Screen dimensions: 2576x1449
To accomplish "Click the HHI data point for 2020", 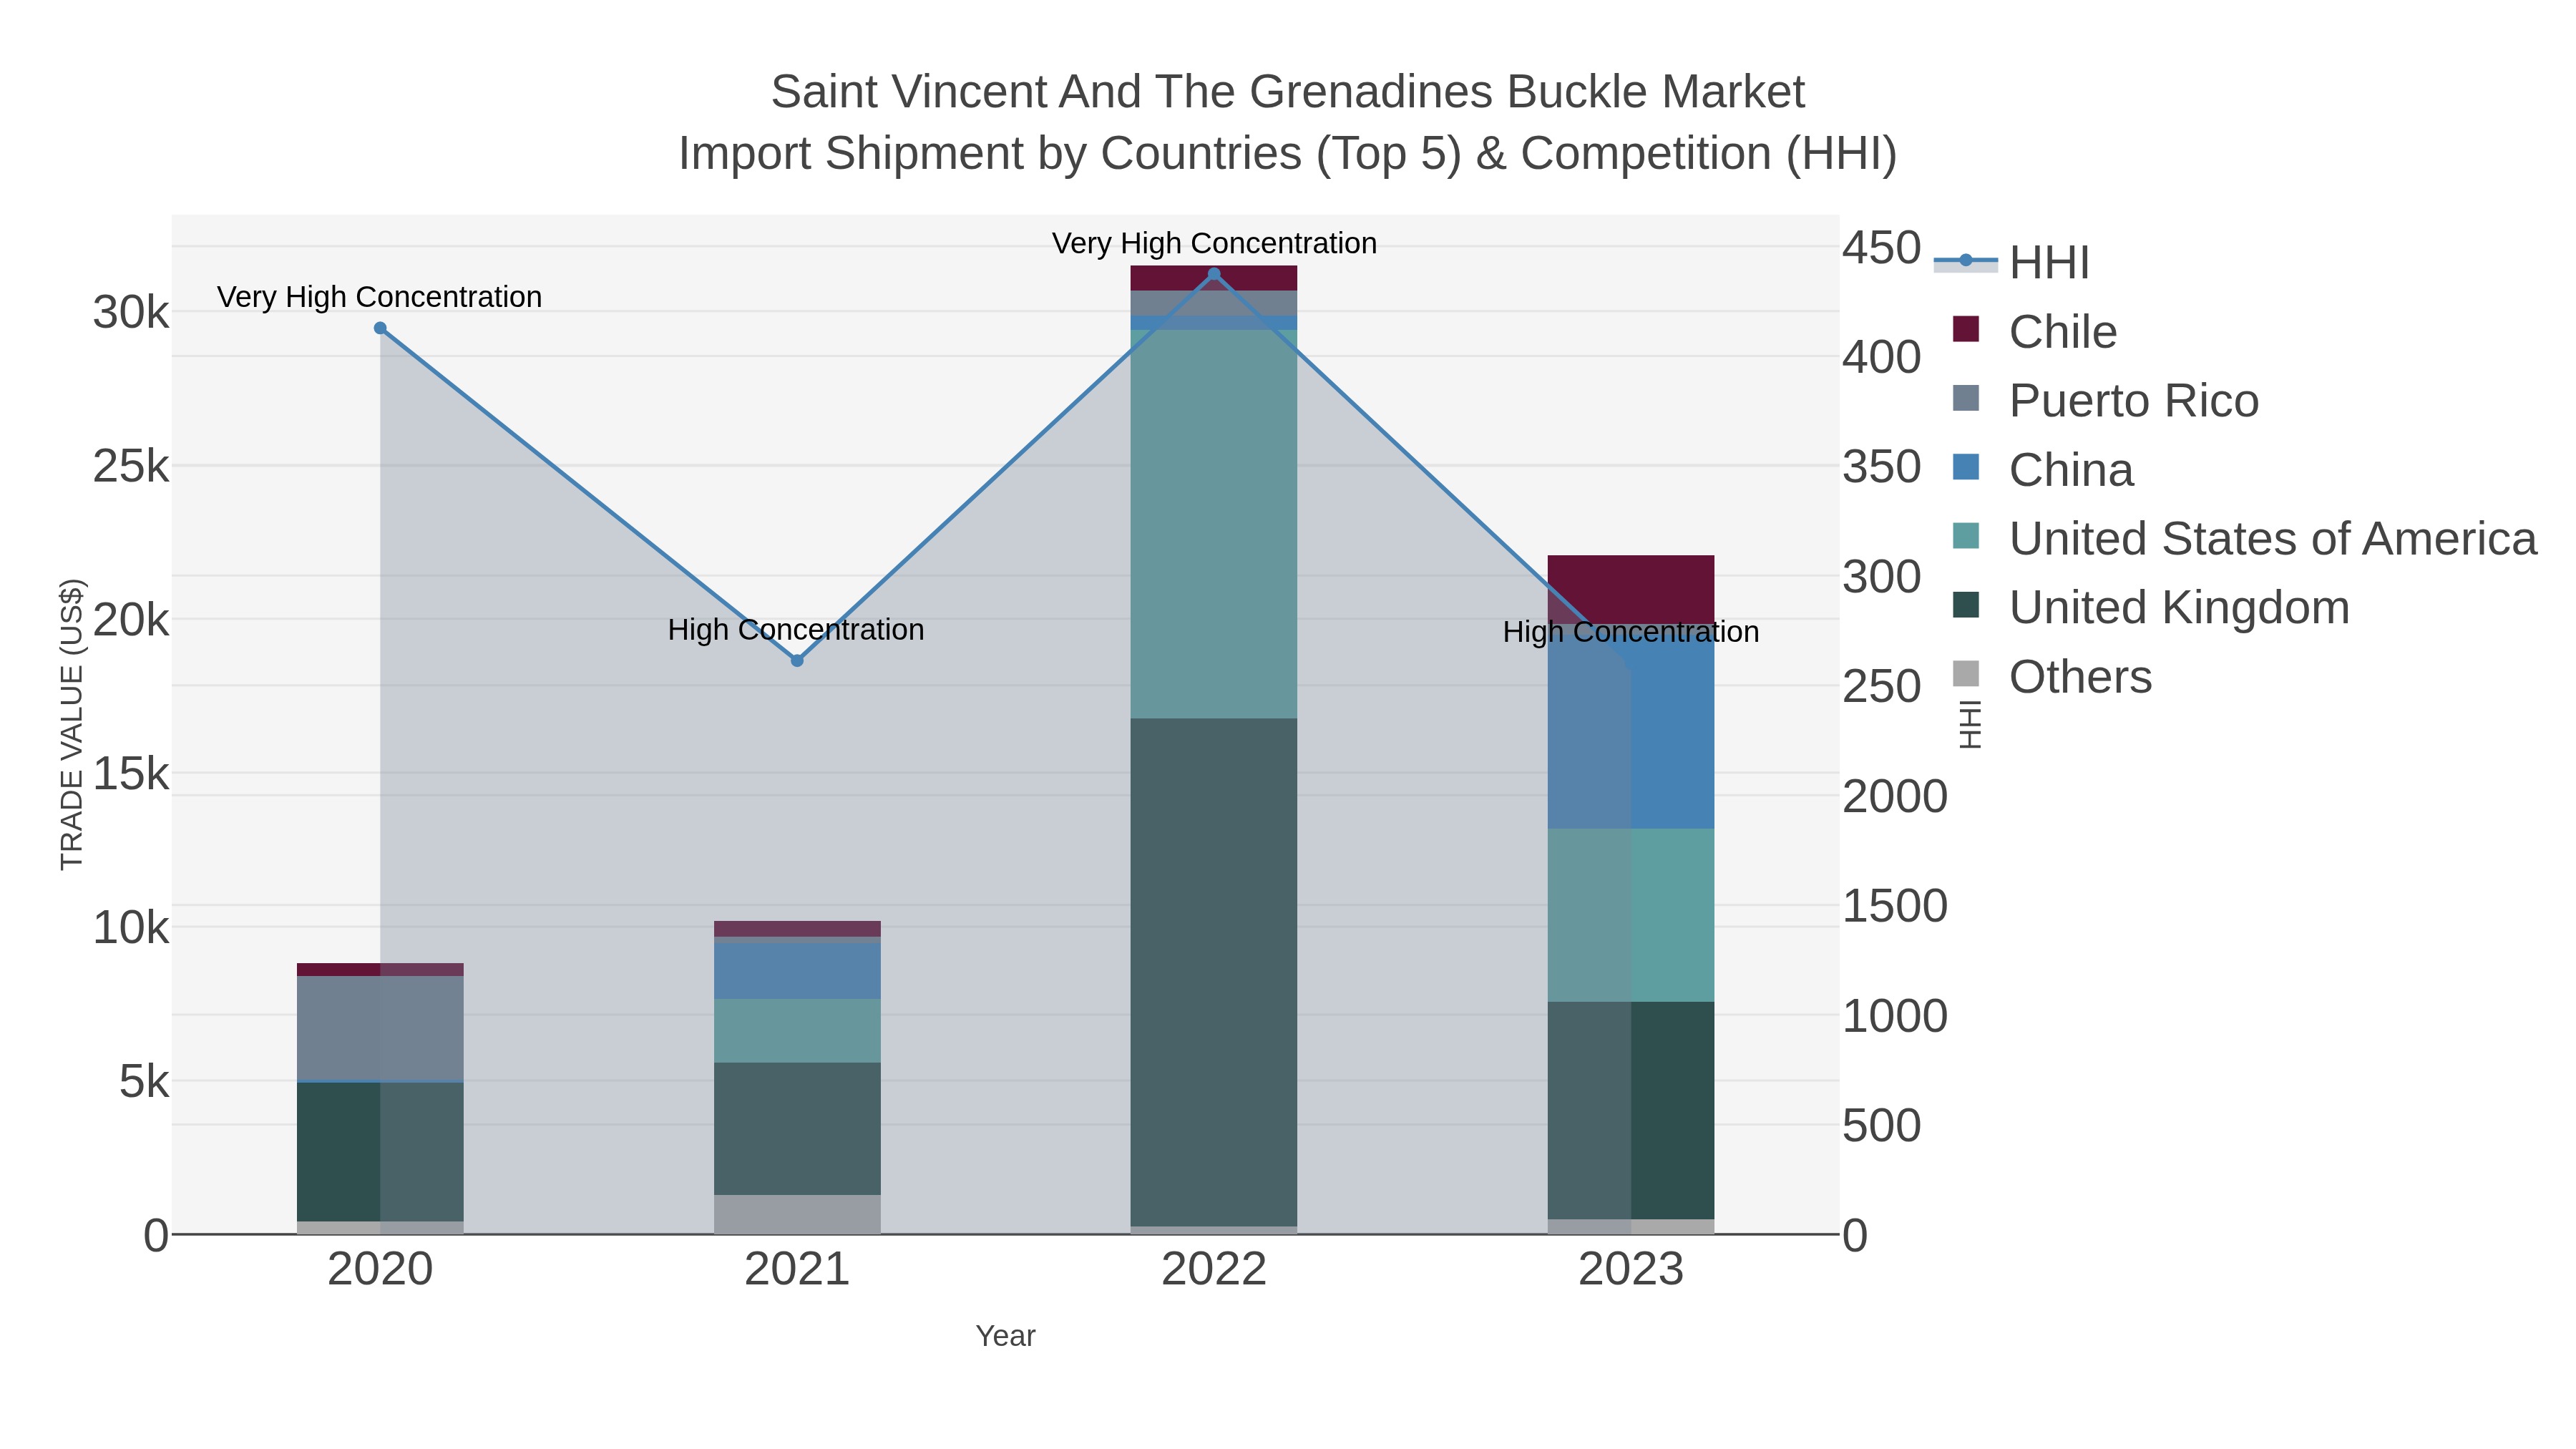I will point(380,328).
